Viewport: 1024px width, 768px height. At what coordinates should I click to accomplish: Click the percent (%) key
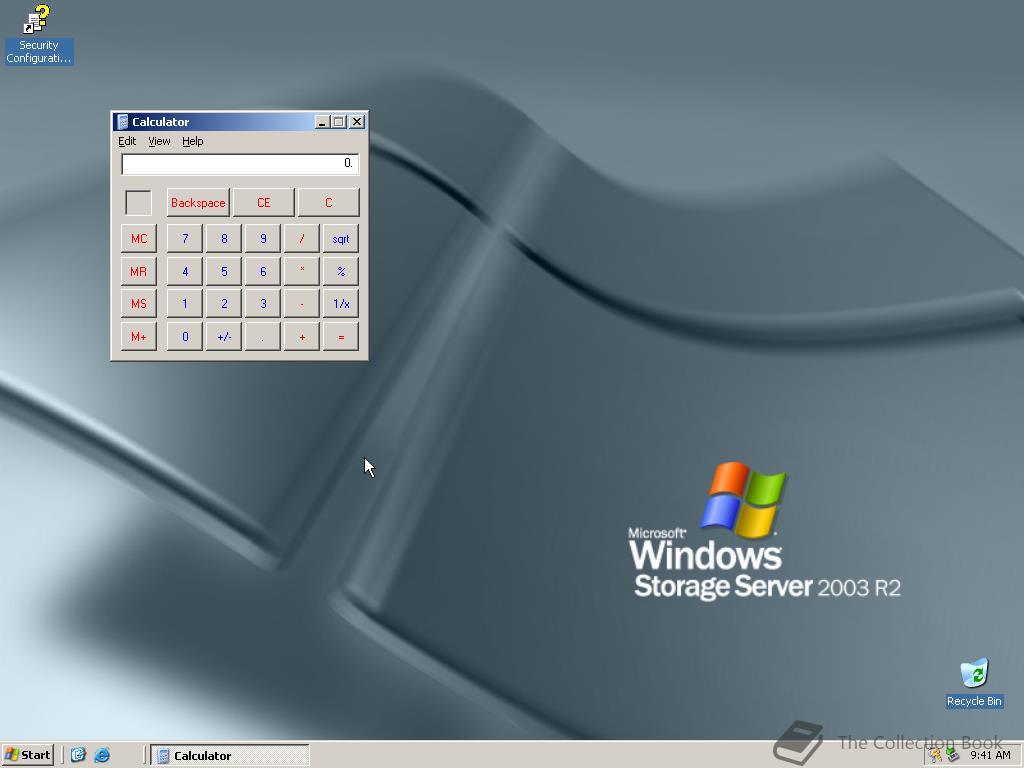coord(341,271)
